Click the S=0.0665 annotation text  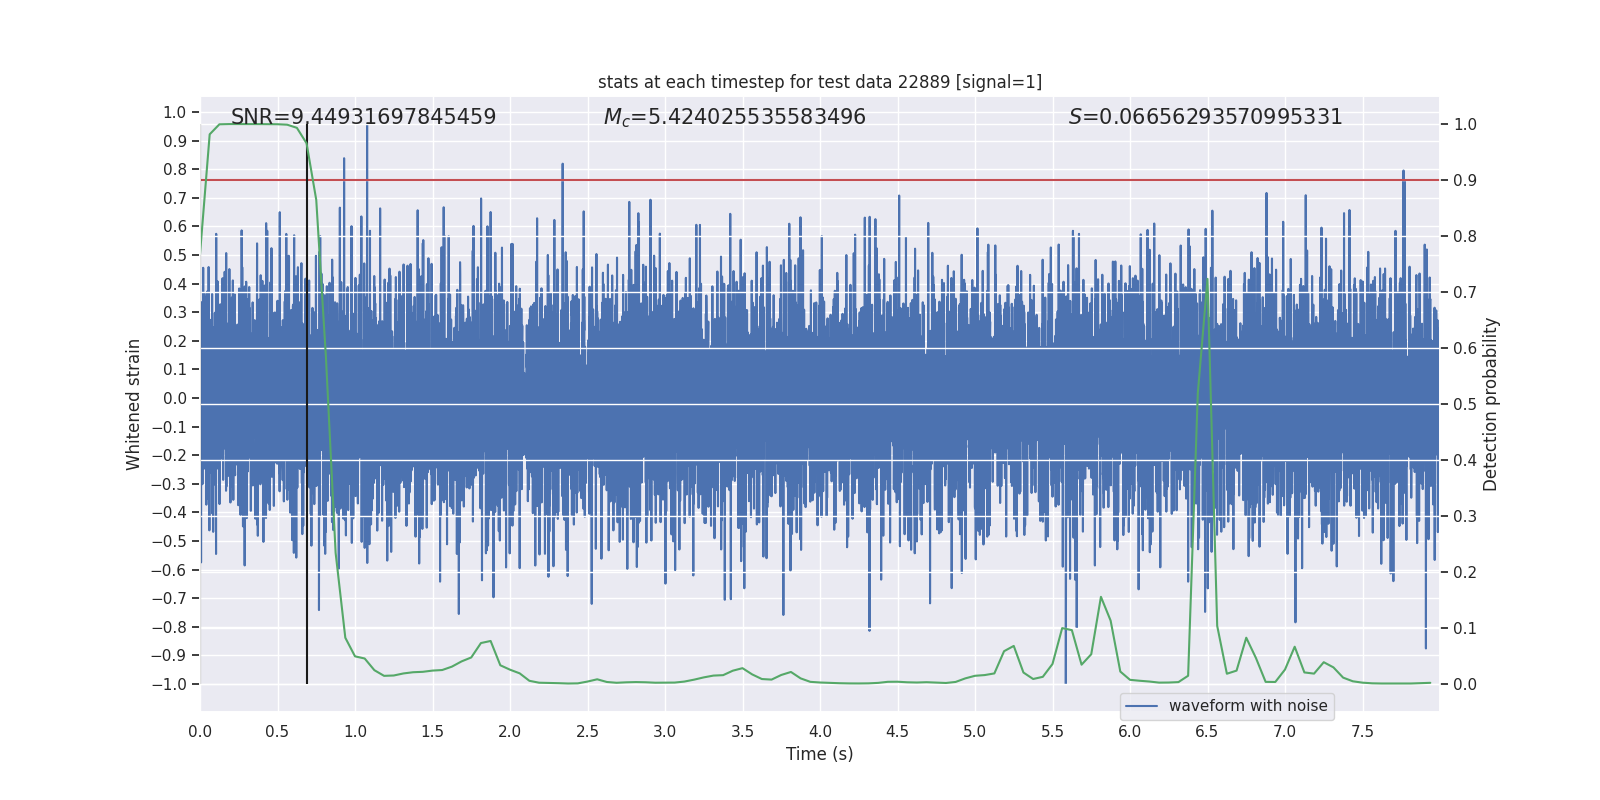(1204, 117)
